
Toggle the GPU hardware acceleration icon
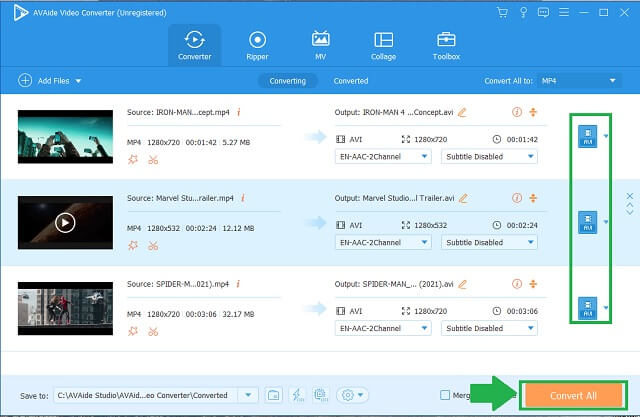pyautogui.click(x=320, y=395)
